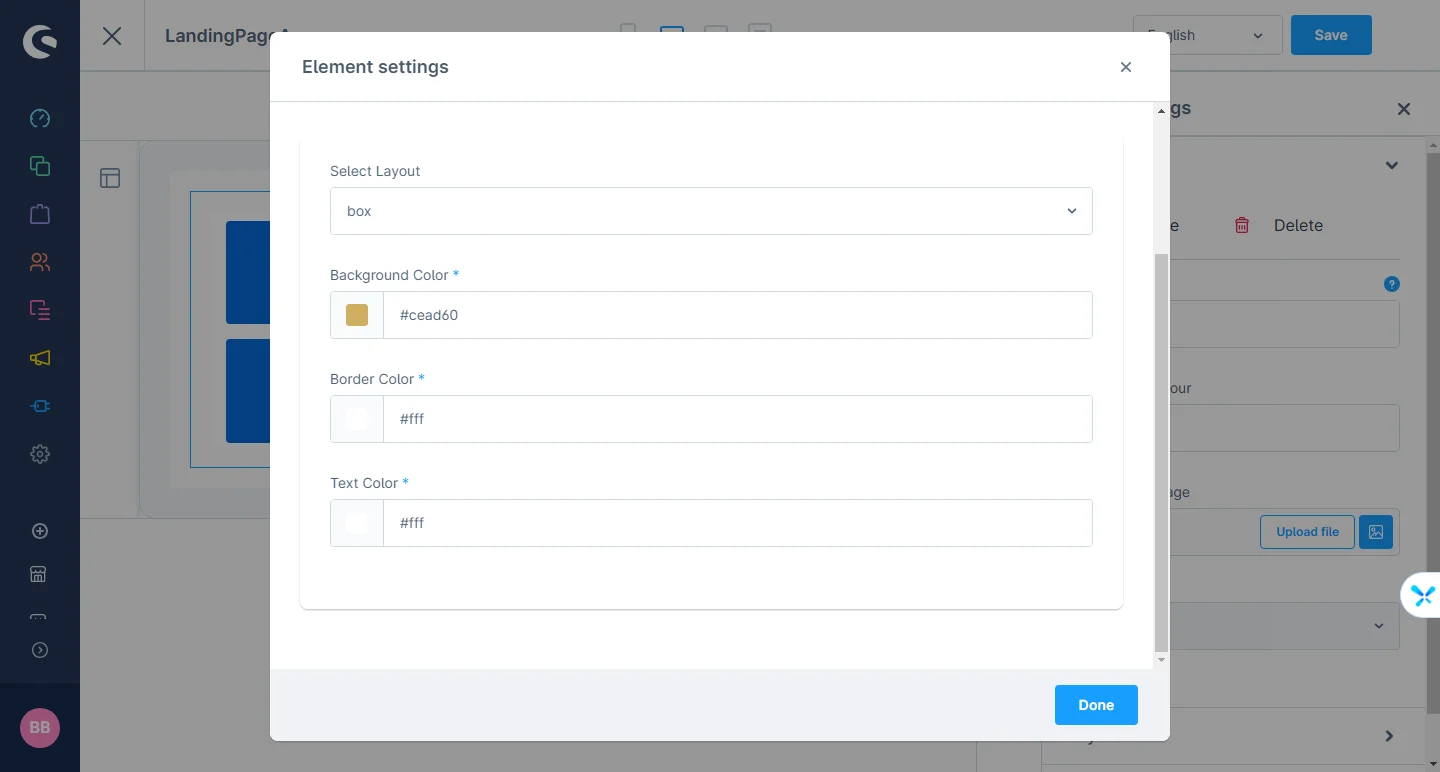The image size is (1440, 772).
Task: Open the Customers icon in sidebar
Action: 40,262
